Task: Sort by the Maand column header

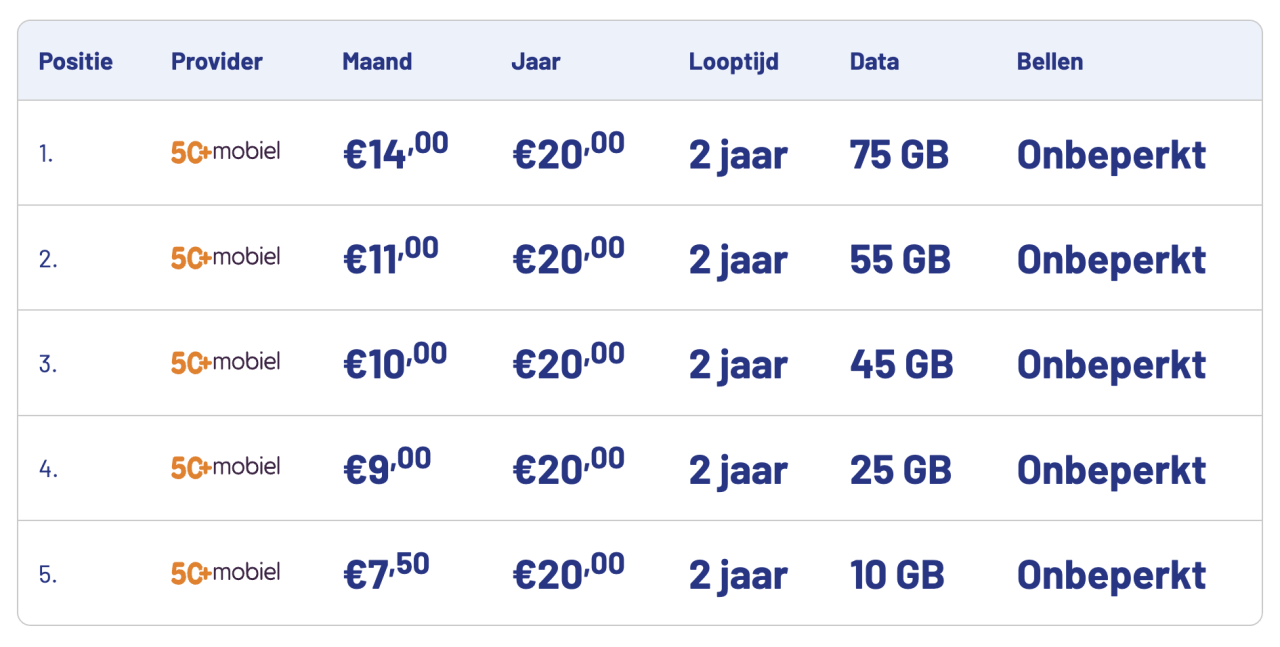Action: pos(377,61)
